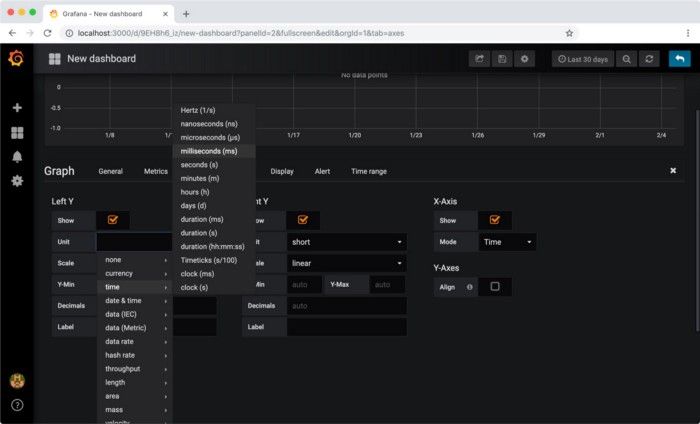The width and height of the screenshot is (700, 424).
Task: Expand the none unit category
Action: point(135,260)
